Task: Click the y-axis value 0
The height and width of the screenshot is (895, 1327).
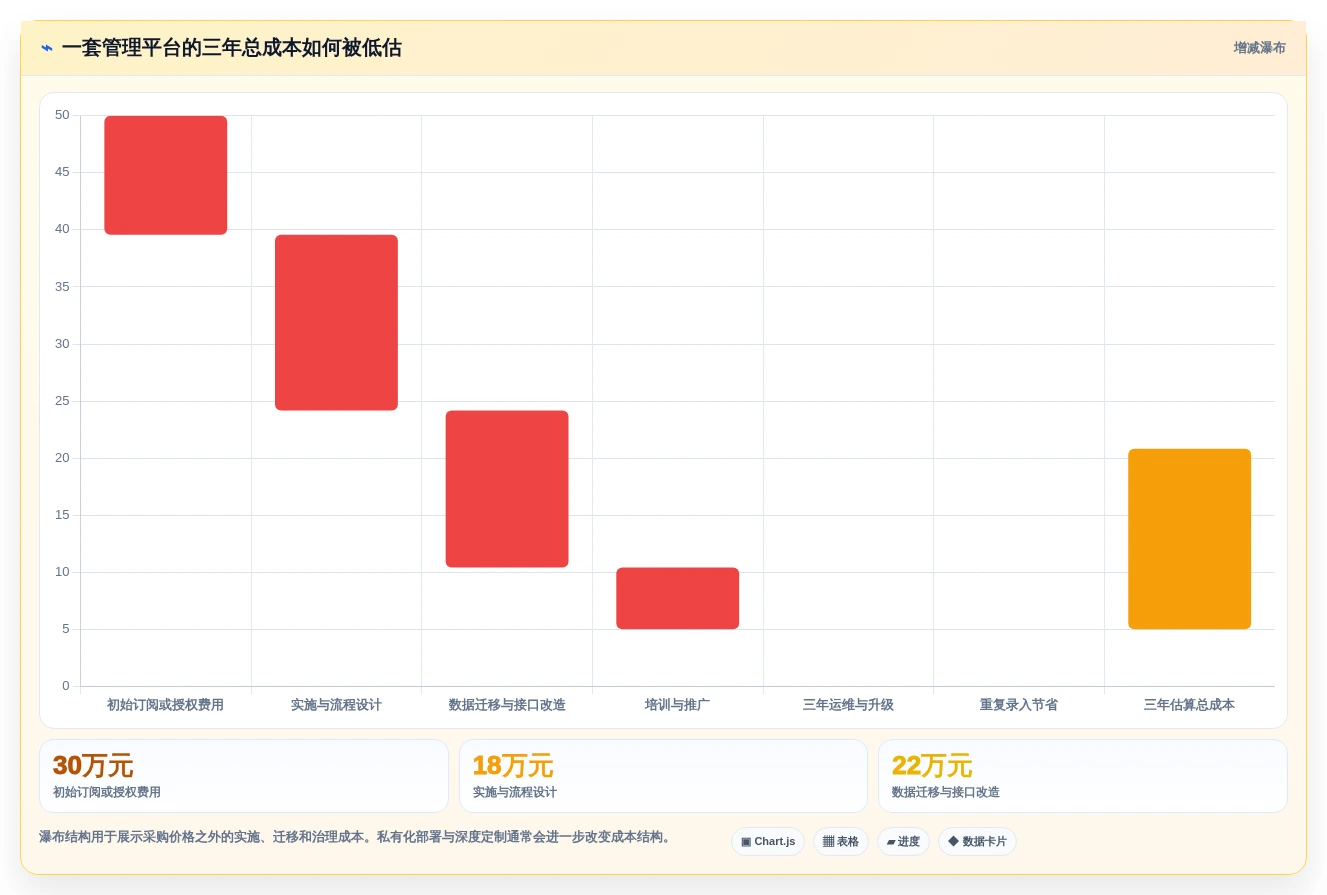Action: (66, 686)
